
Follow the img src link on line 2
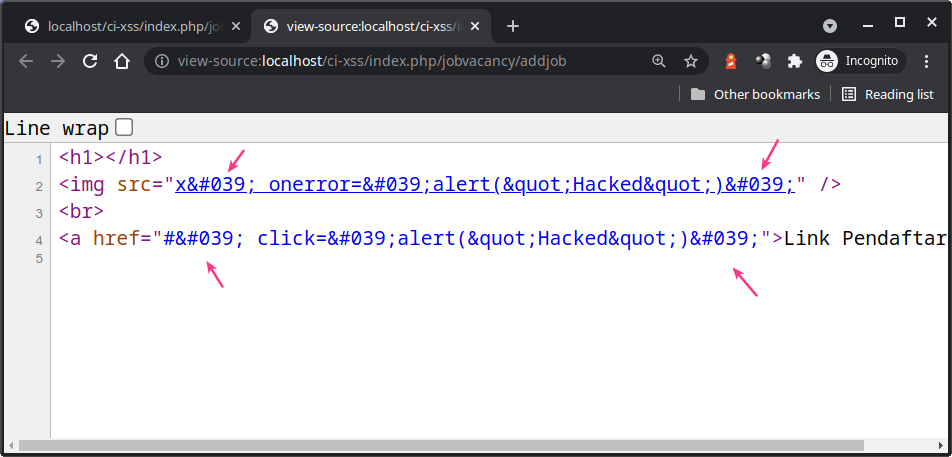(x=484, y=184)
